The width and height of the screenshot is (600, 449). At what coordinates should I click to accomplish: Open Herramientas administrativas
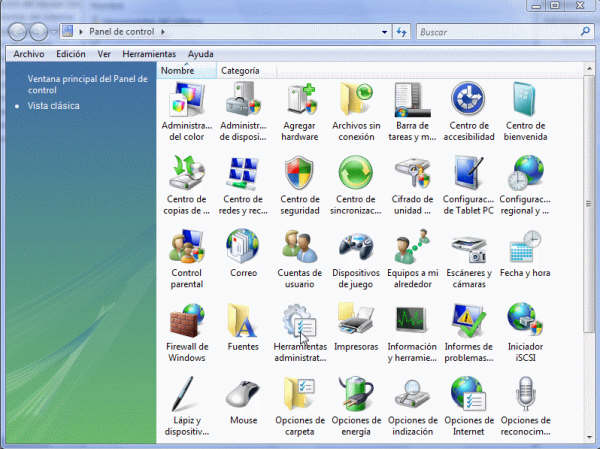coord(300,332)
